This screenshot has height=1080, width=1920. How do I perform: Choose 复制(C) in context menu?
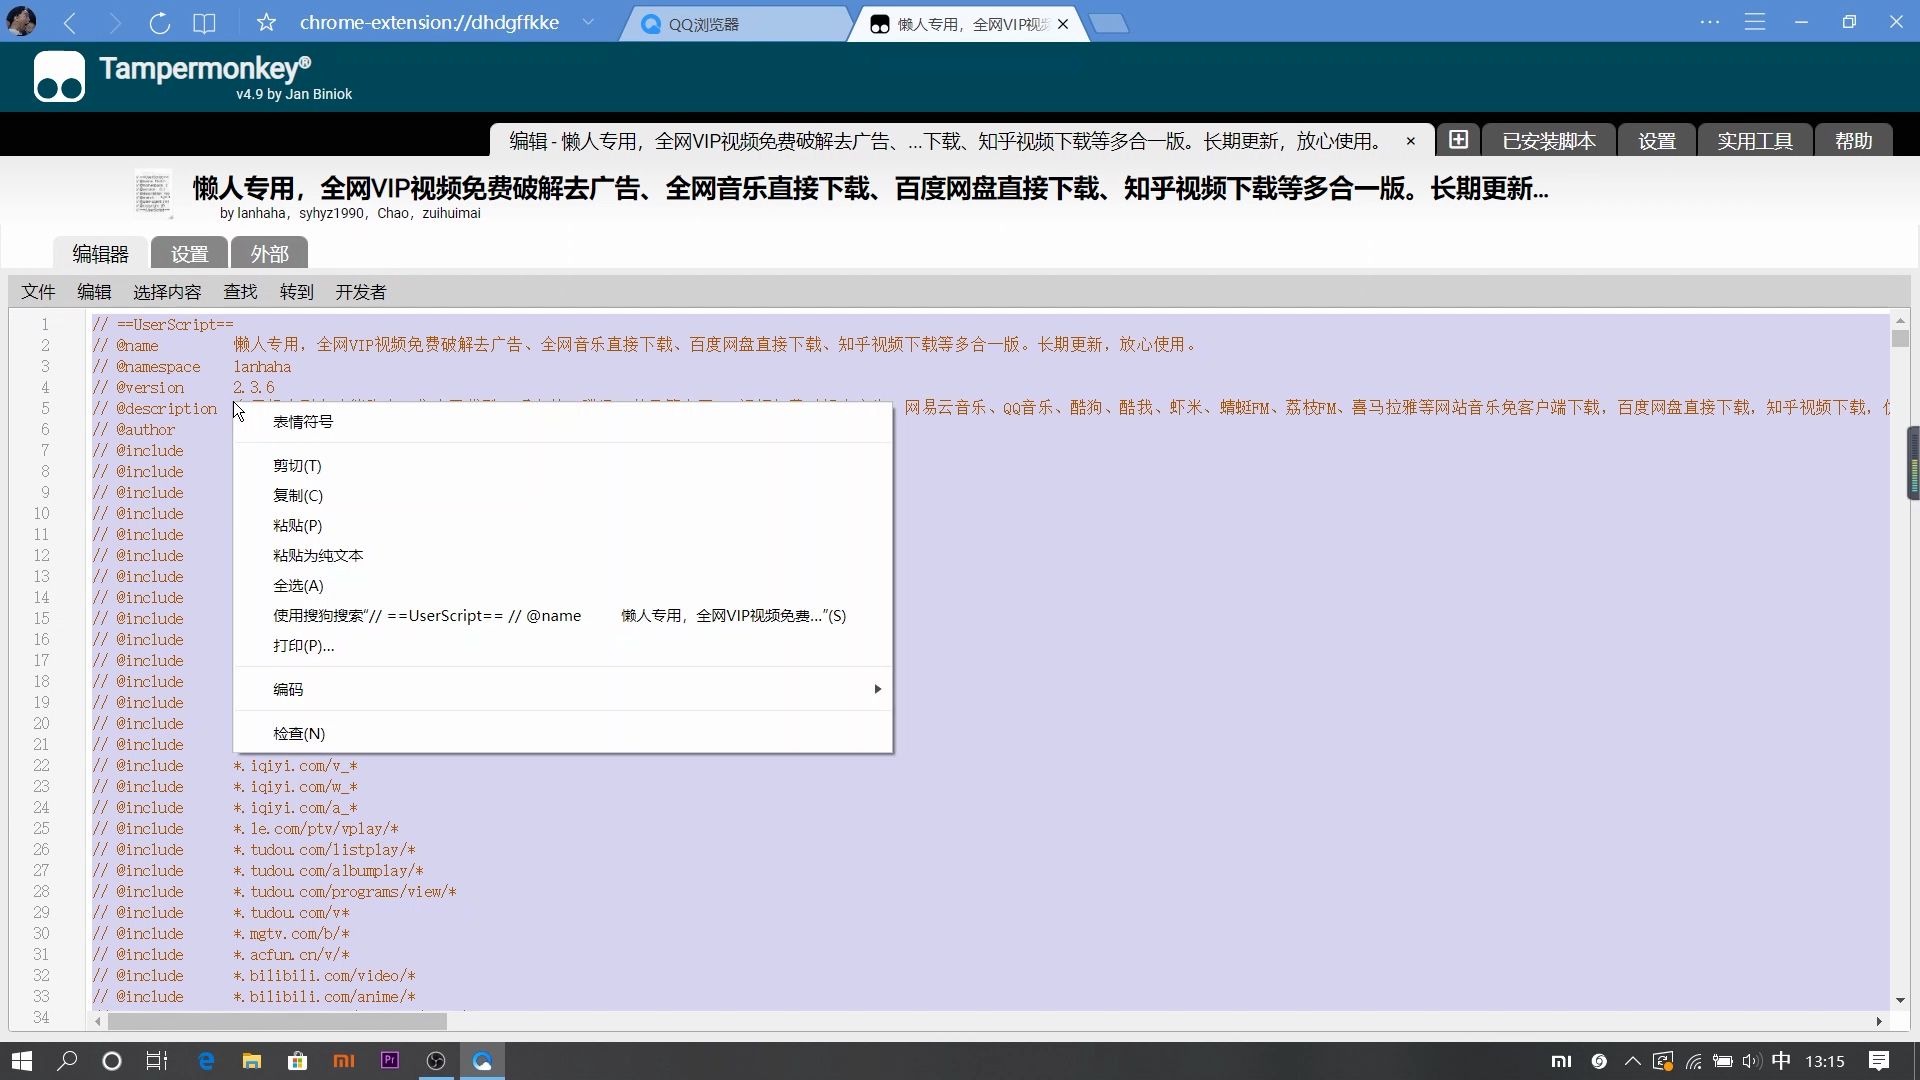(563, 496)
